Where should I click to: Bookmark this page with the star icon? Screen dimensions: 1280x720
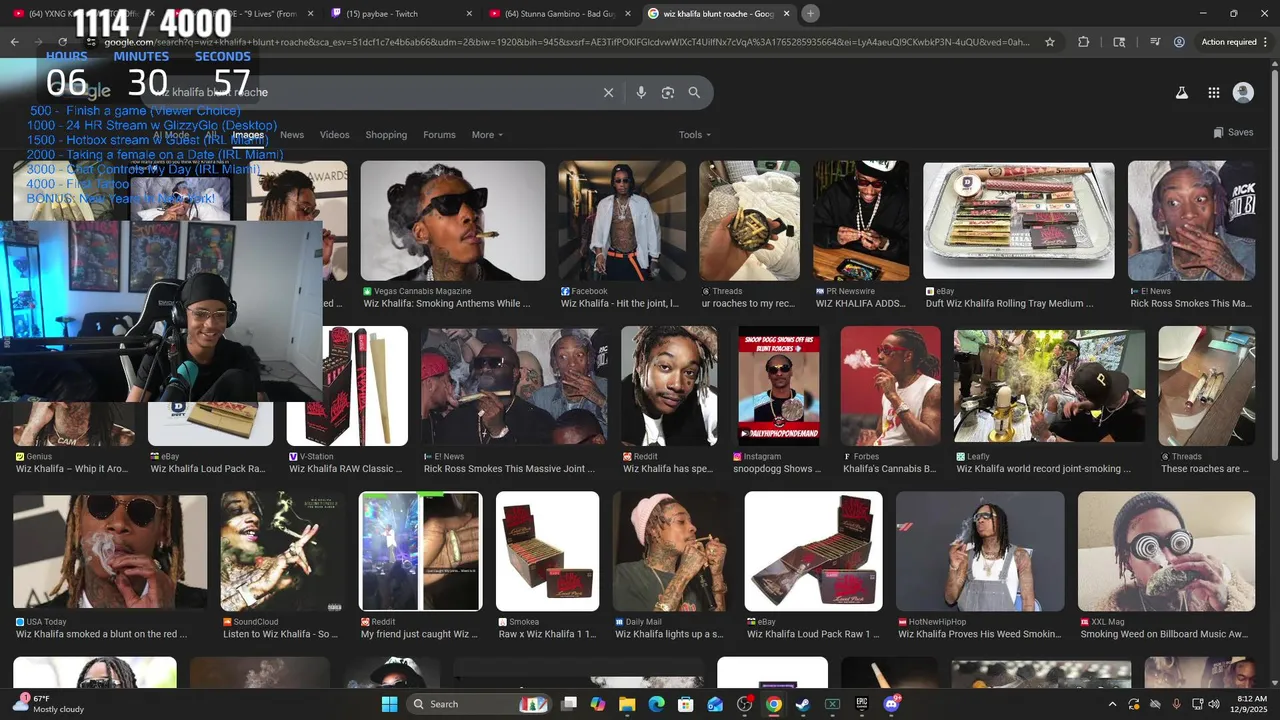(x=1050, y=42)
